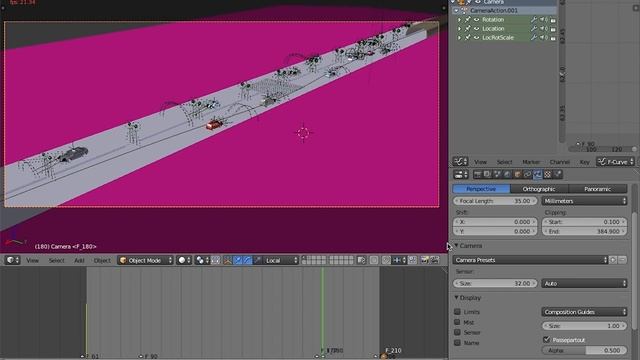Remove camera preset minus button

click(622, 260)
